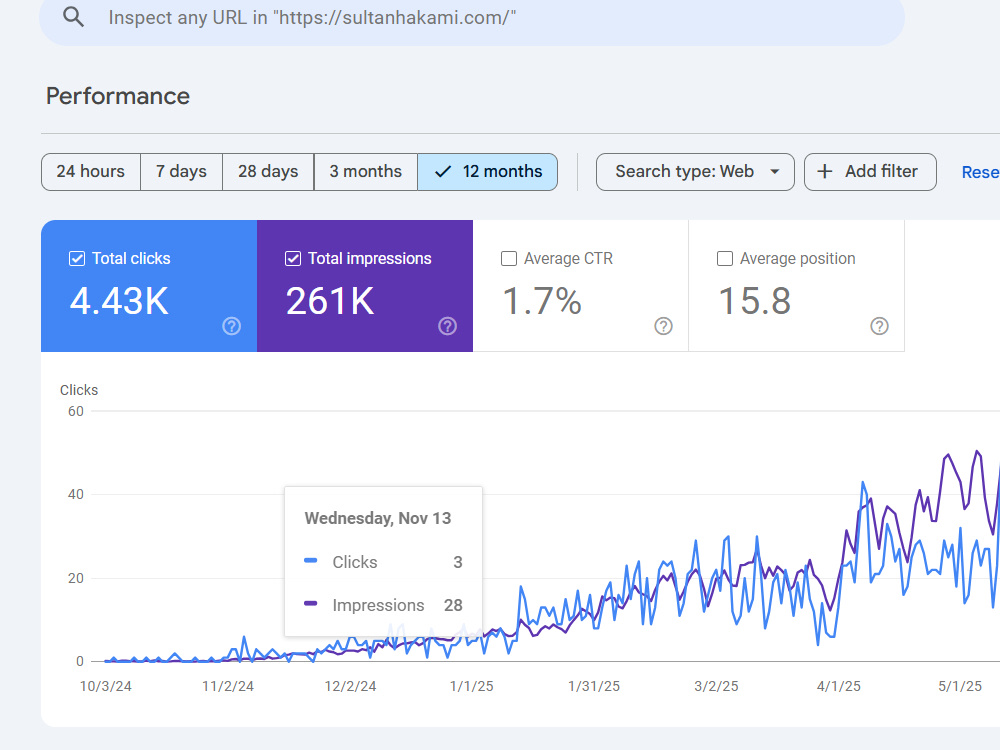
Task: Click the 15.8 average position value
Action: pos(754,301)
